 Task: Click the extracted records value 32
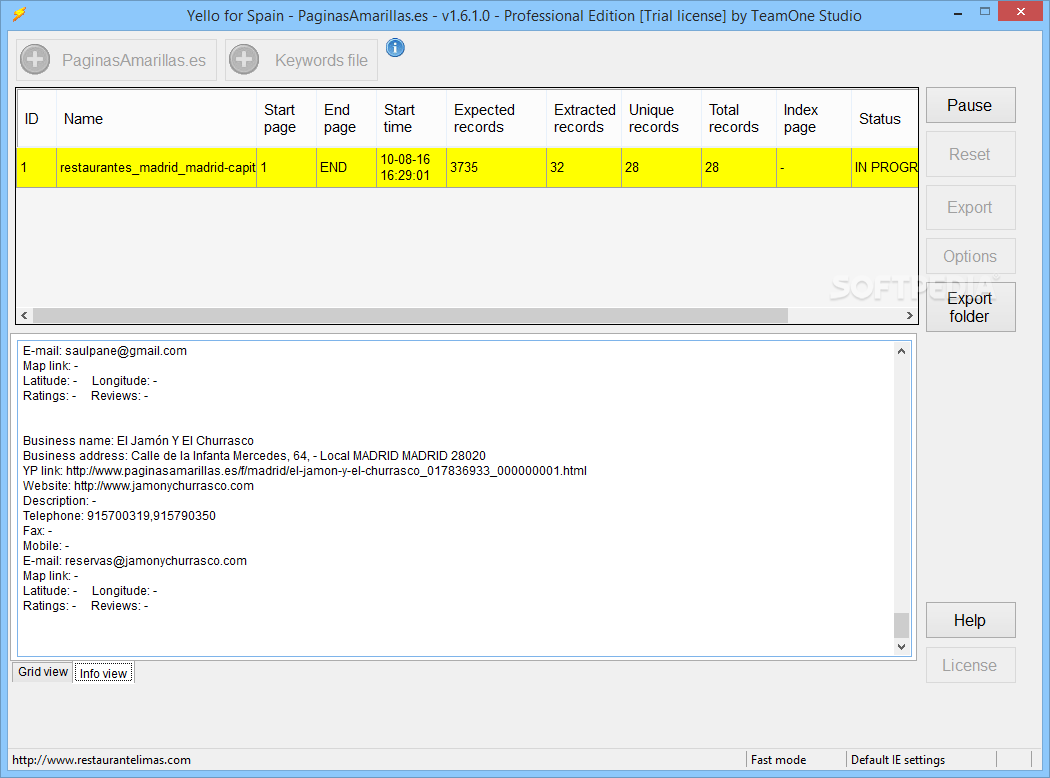pos(584,167)
